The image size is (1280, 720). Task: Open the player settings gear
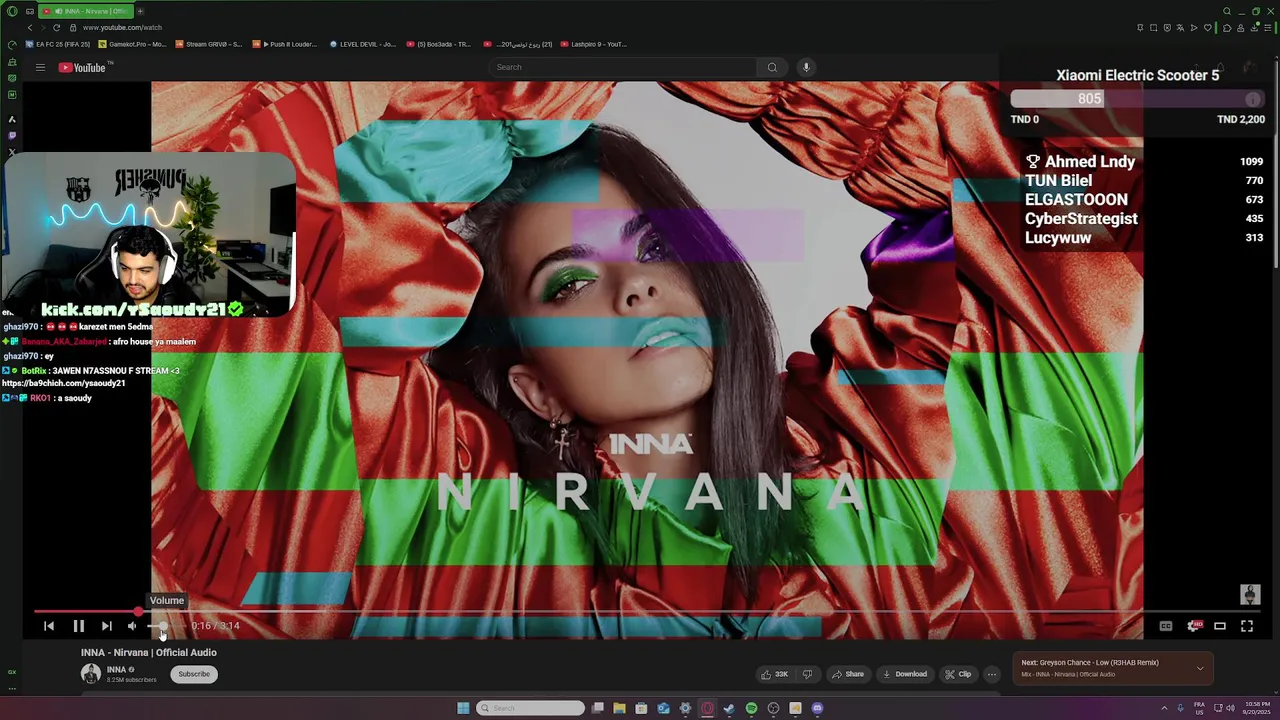tap(1193, 626)
